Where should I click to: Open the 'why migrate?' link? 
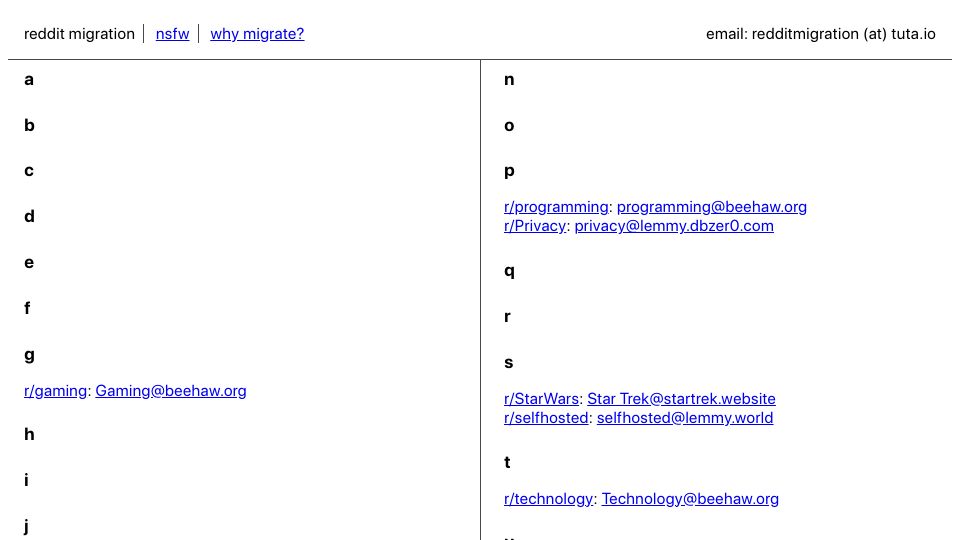[257, 34]
